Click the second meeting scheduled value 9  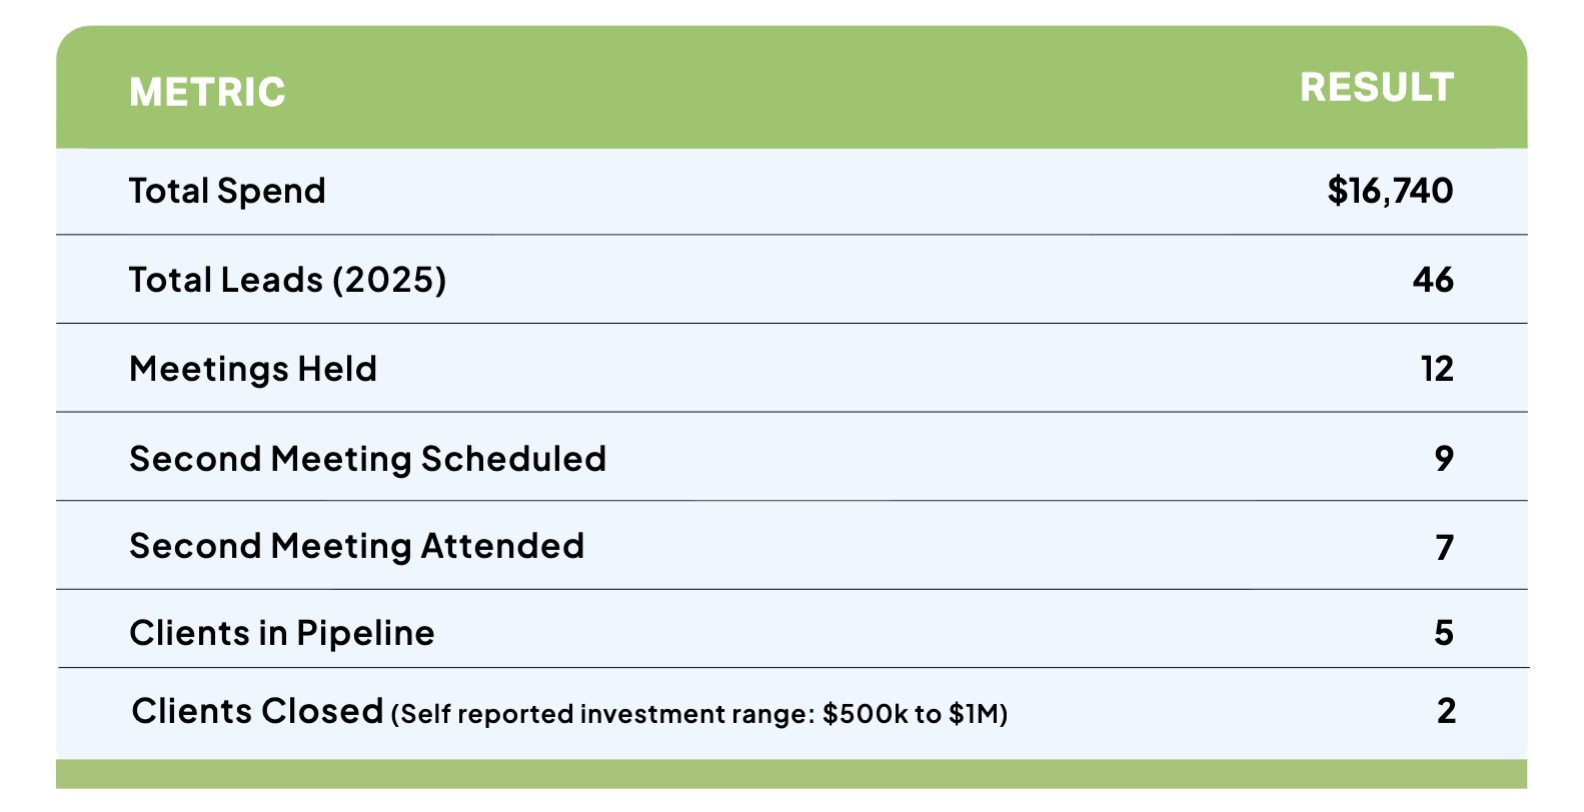click(1444, 458)
